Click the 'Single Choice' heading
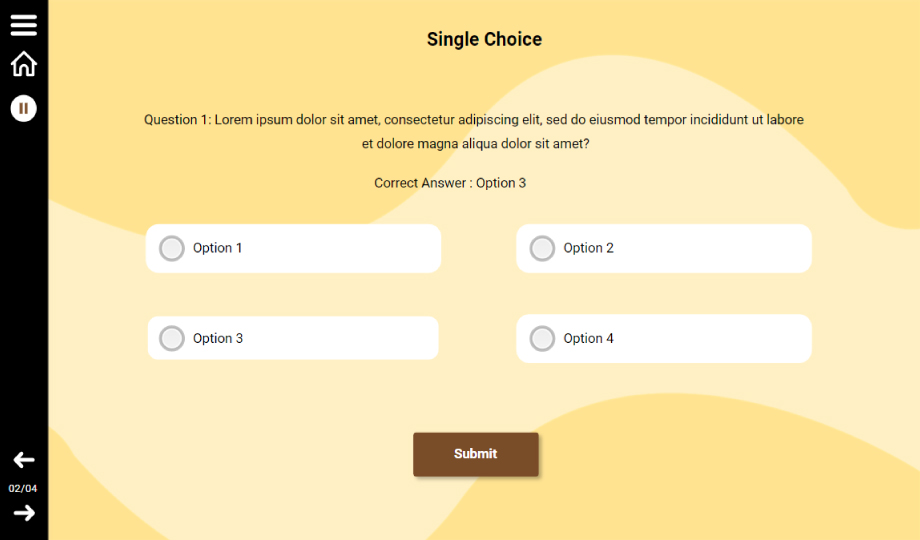 [x=484, y=40]
